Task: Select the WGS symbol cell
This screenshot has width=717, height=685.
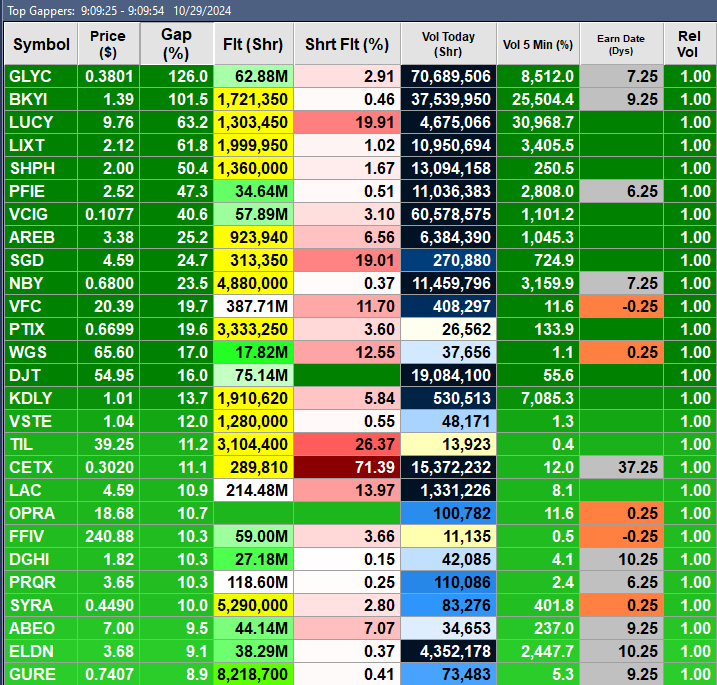Action: tap(41, 352)
